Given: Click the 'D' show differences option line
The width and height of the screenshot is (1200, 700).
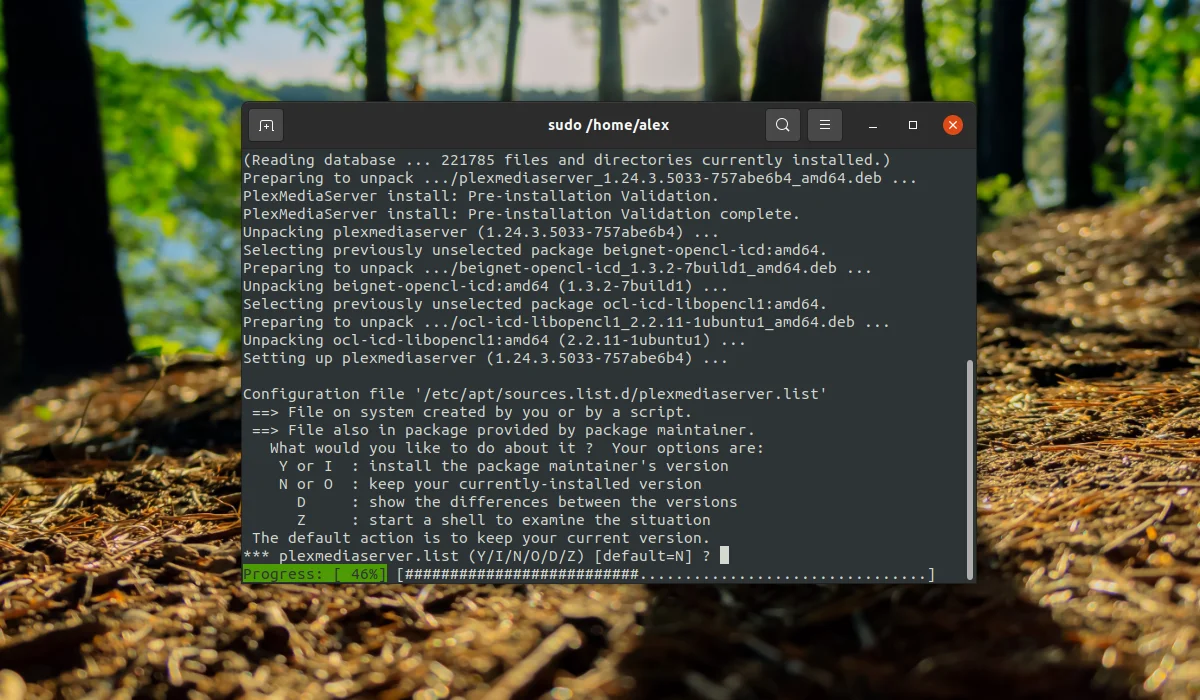Looking at the screenshot, I should coord(516,502).
